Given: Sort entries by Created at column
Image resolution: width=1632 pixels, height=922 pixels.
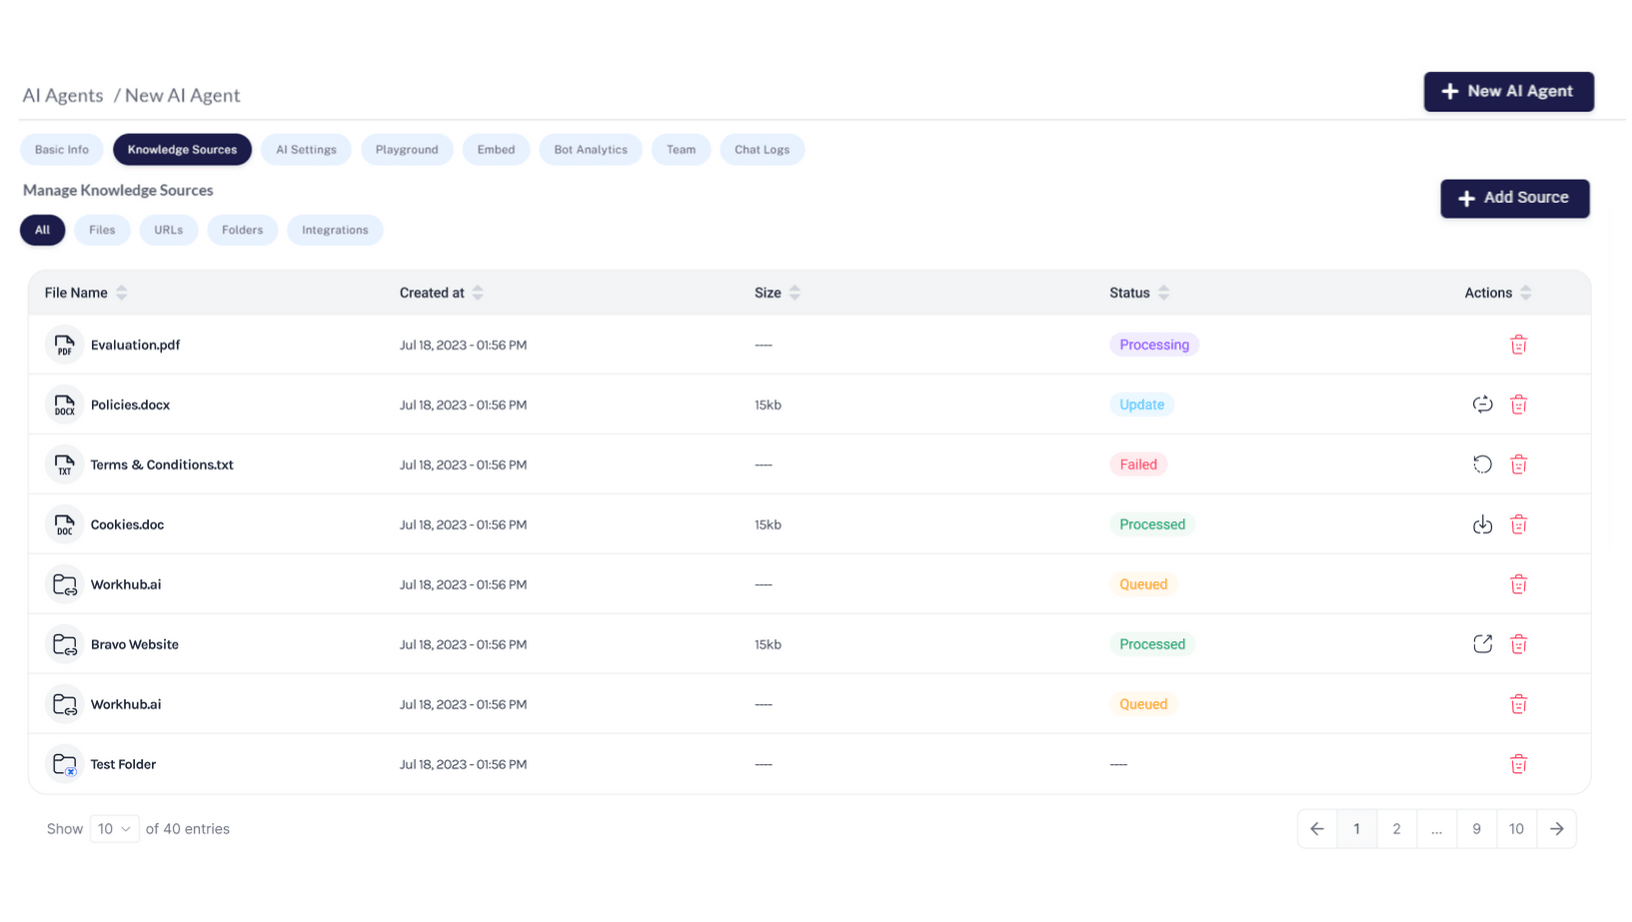Looking at the screenshot, I should tap(478, 292).
